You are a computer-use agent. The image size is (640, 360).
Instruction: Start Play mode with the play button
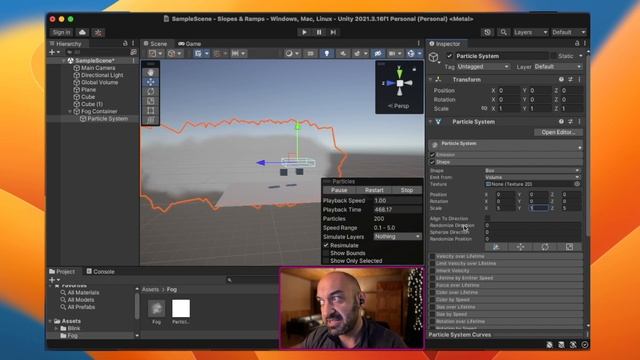click(304, 32)
